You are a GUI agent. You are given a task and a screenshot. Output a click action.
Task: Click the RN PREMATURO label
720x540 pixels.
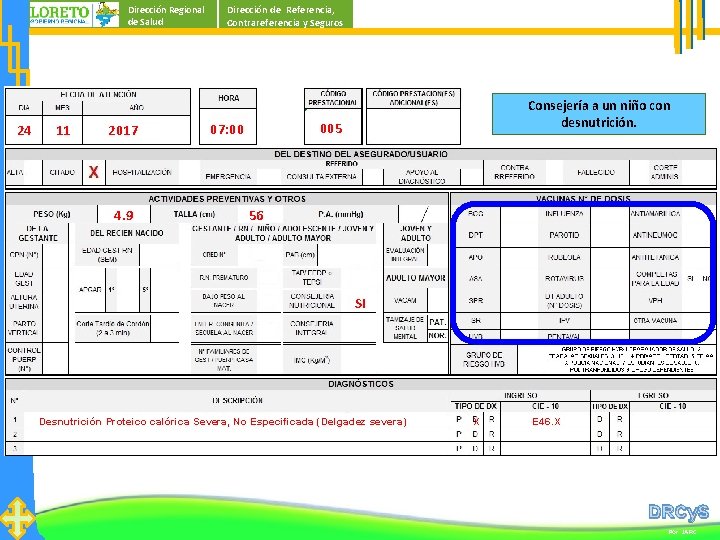(x=224, y=278)
